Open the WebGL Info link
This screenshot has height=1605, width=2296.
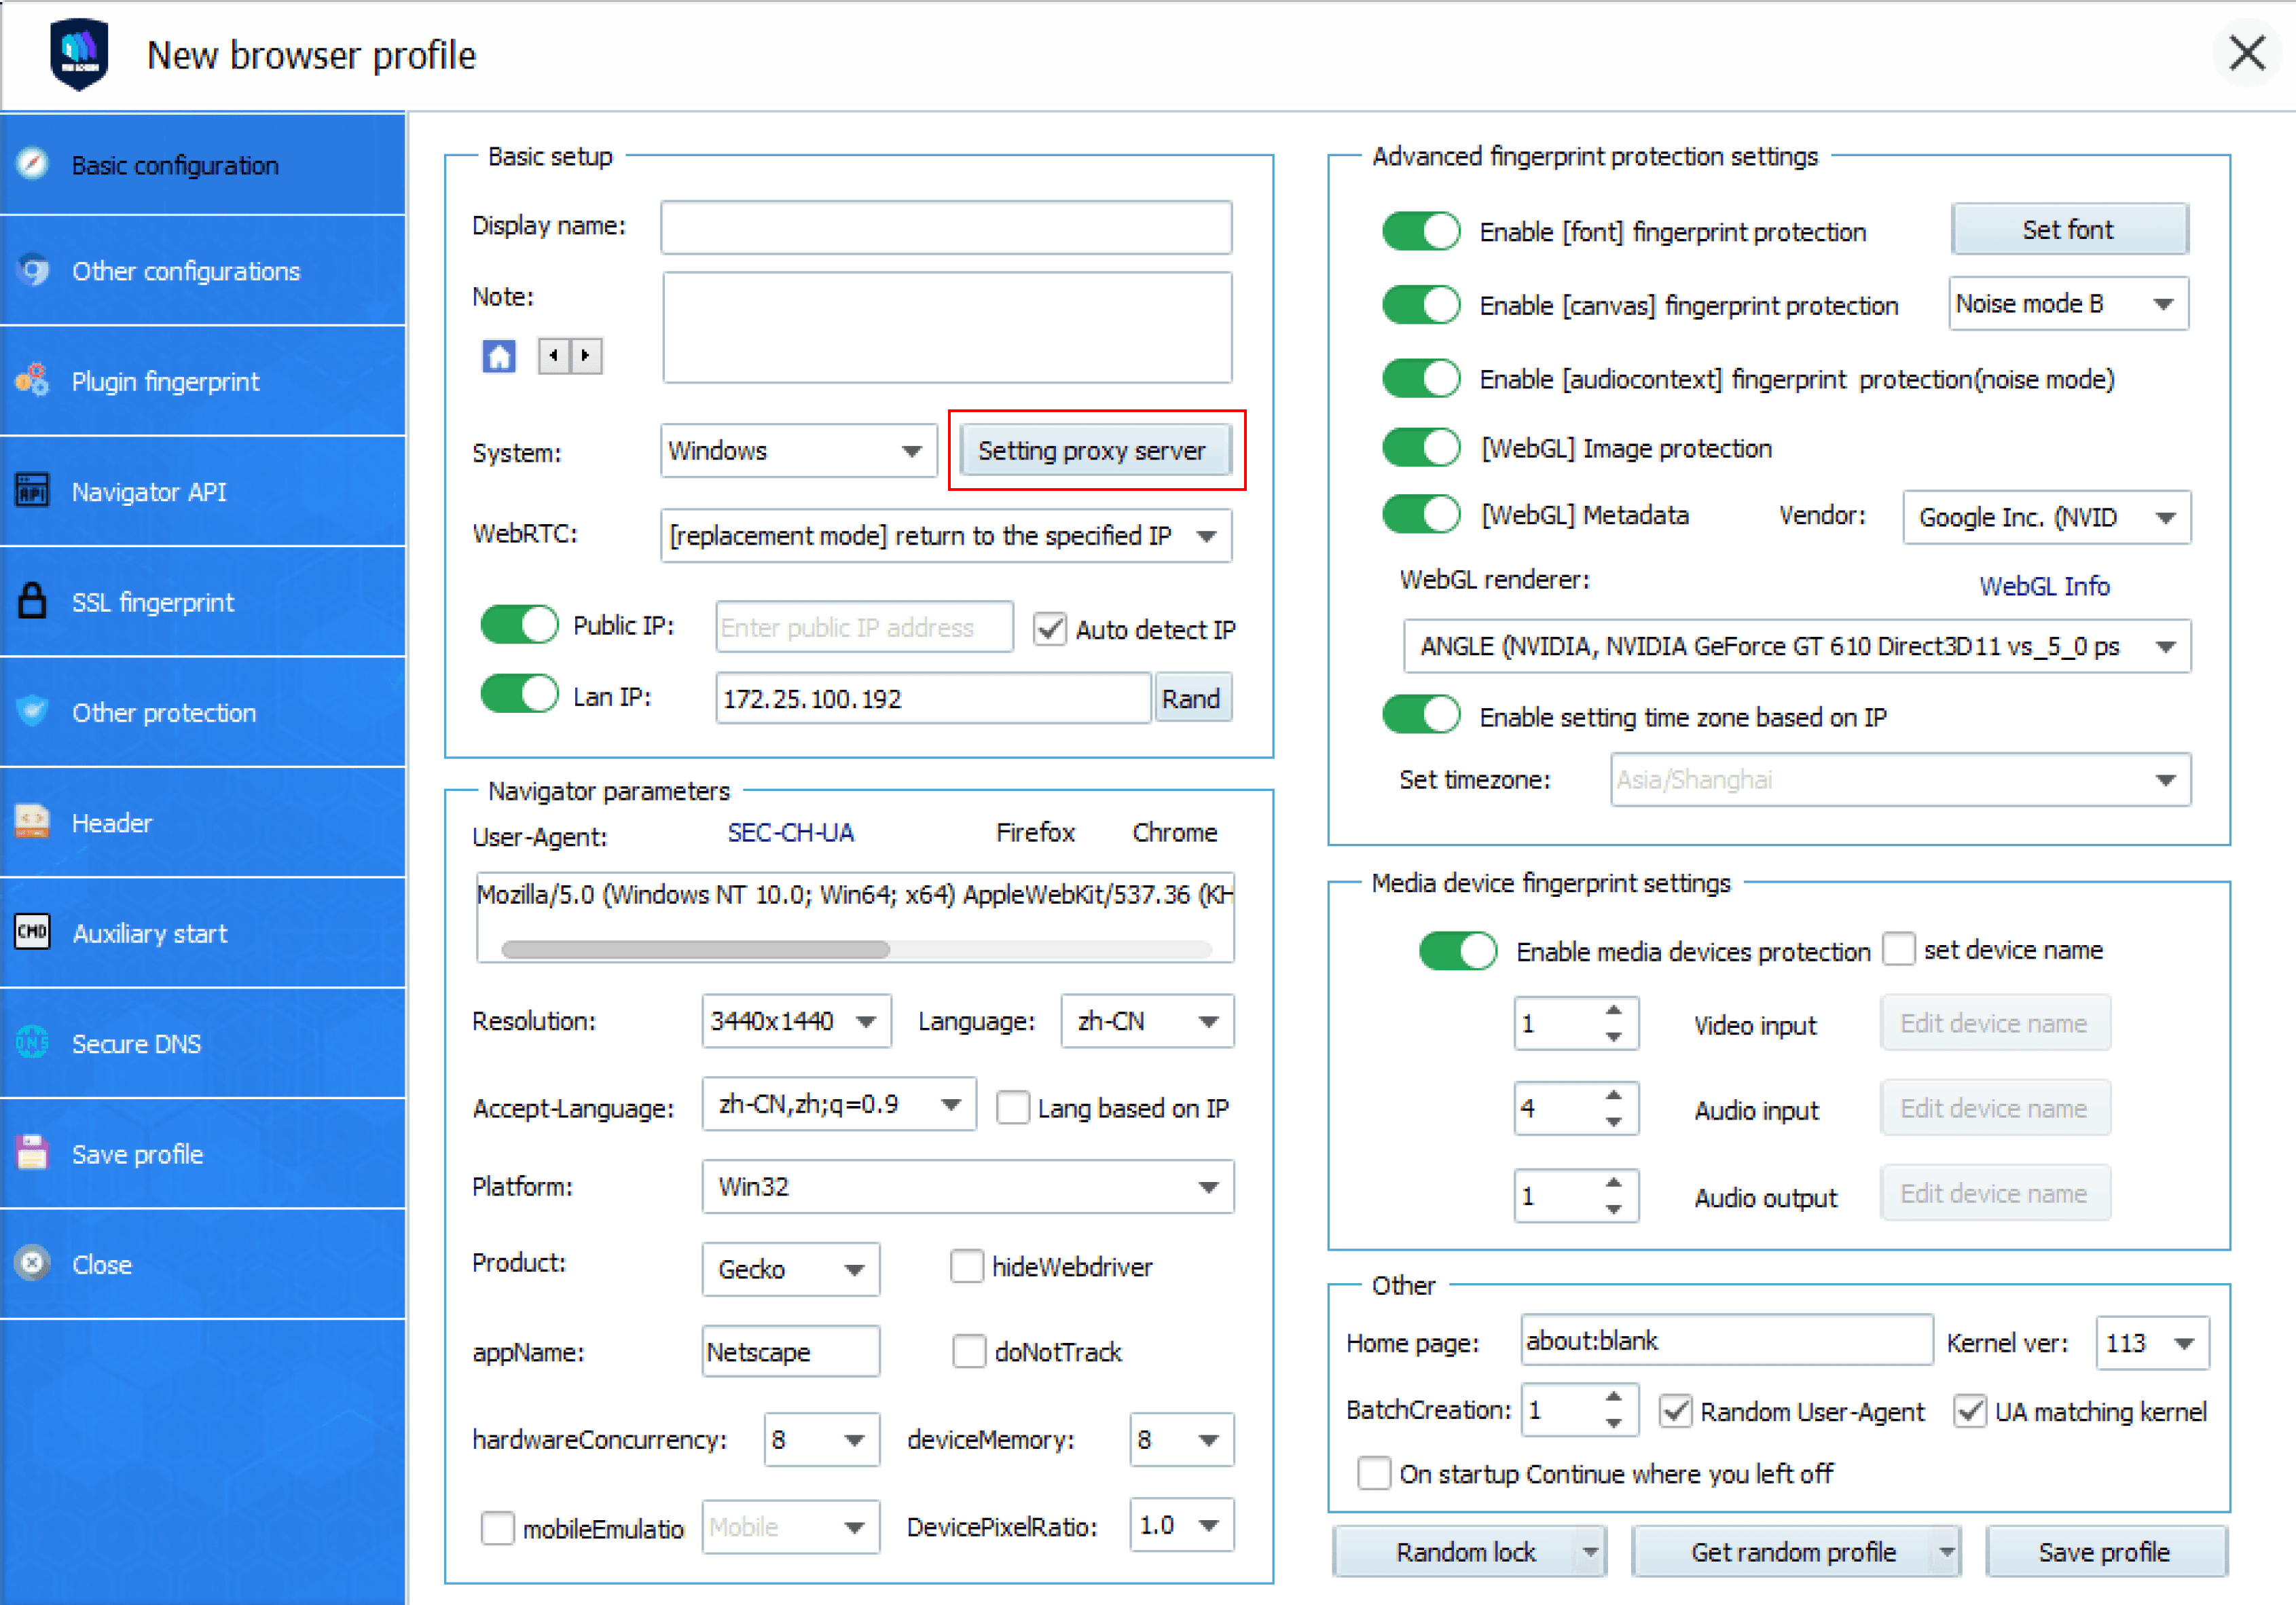pyautogui.click(x=2044, y=586)
